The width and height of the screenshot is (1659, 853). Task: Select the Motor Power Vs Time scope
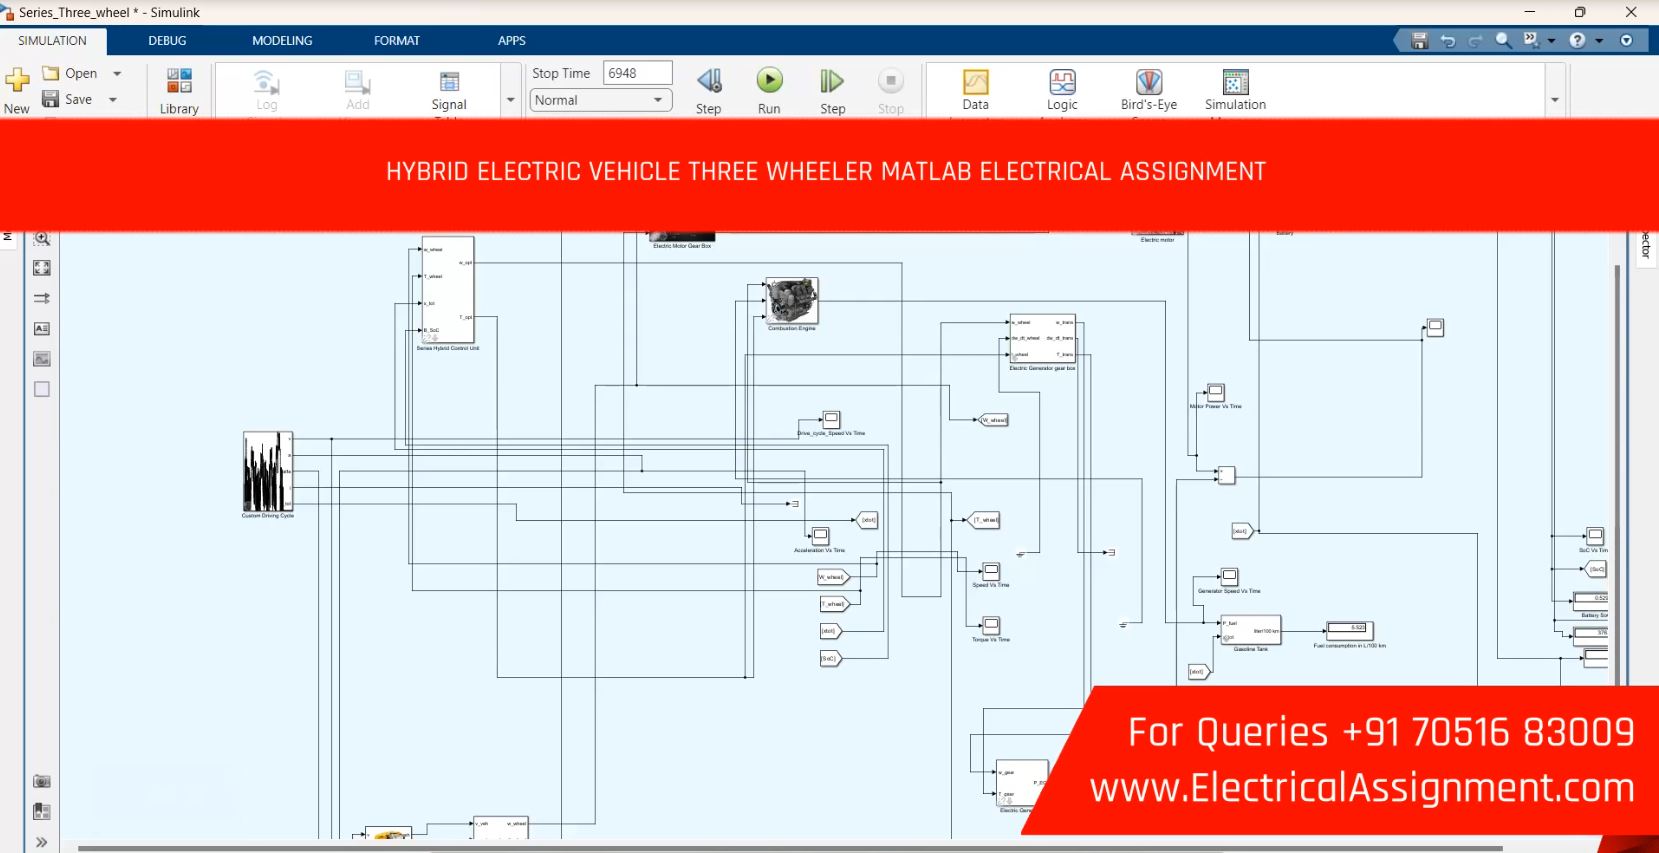click(1216, 392)
